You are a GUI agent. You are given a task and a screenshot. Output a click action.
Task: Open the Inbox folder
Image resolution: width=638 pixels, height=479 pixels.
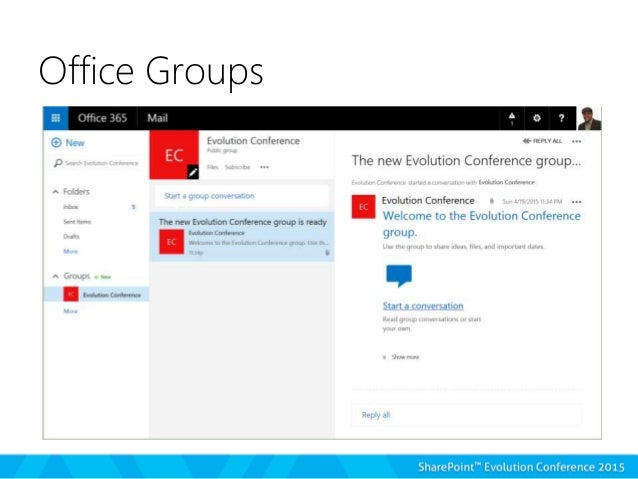71,207
